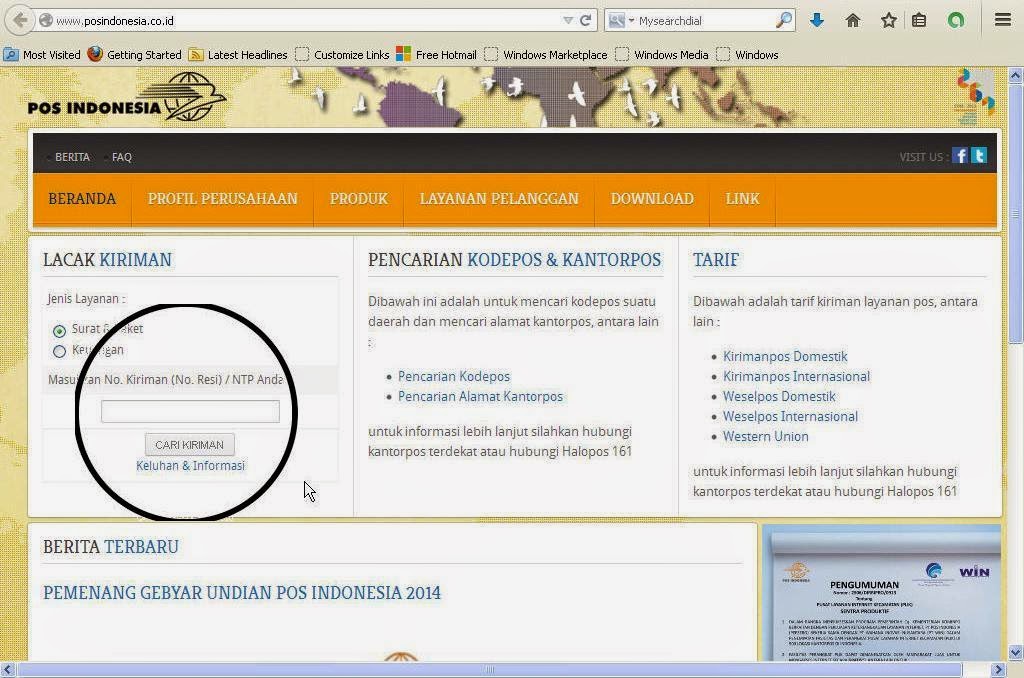Open the PRODUK menu
1024x678 pixels.
tap(359, 199)
